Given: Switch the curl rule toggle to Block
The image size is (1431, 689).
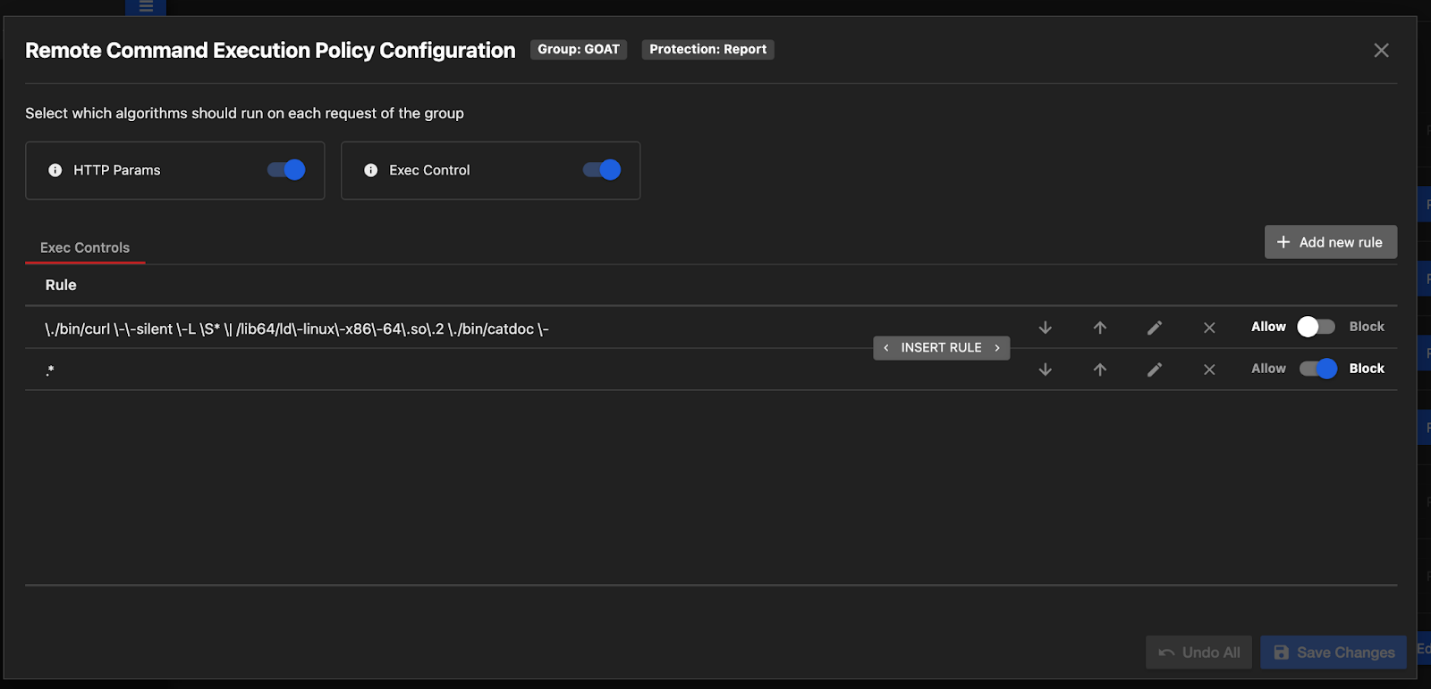Looking at the screenshot, I should pyautogui.click(x=1316, y=327).
